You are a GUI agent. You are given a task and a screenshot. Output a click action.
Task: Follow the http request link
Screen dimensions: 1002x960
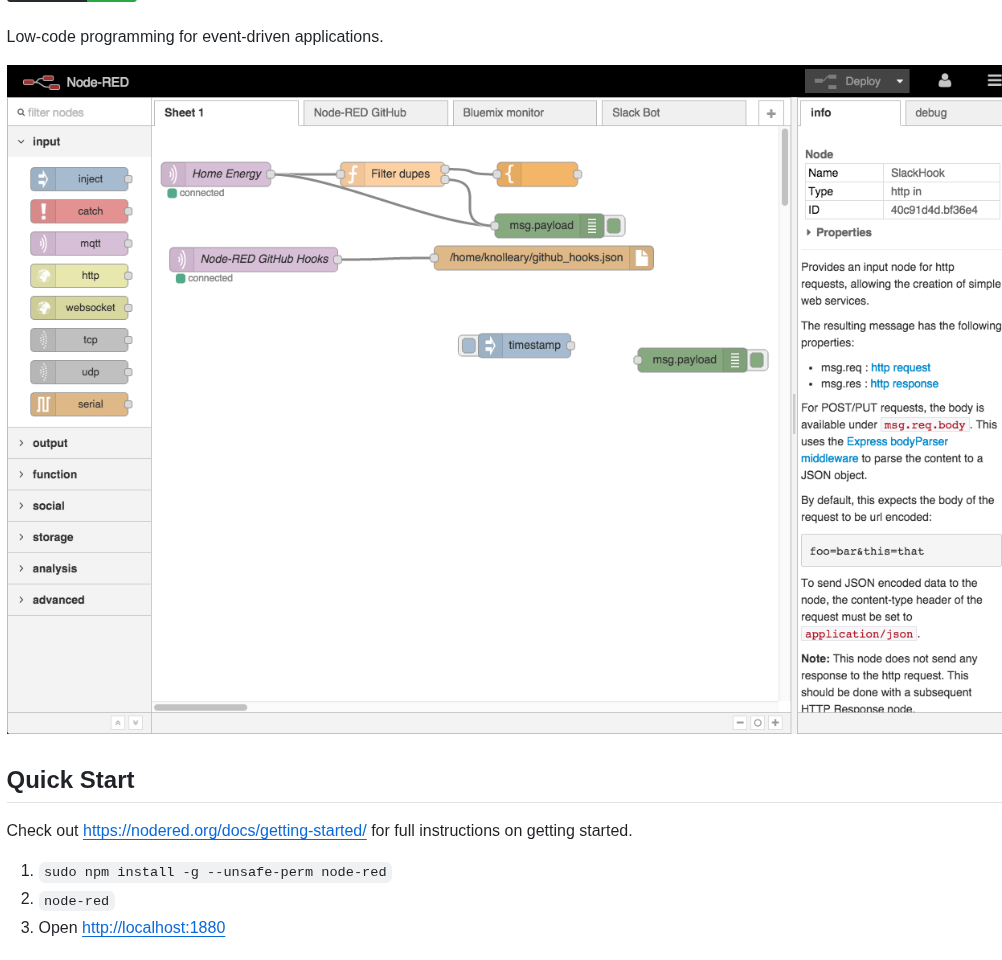(x=900, y=368)
